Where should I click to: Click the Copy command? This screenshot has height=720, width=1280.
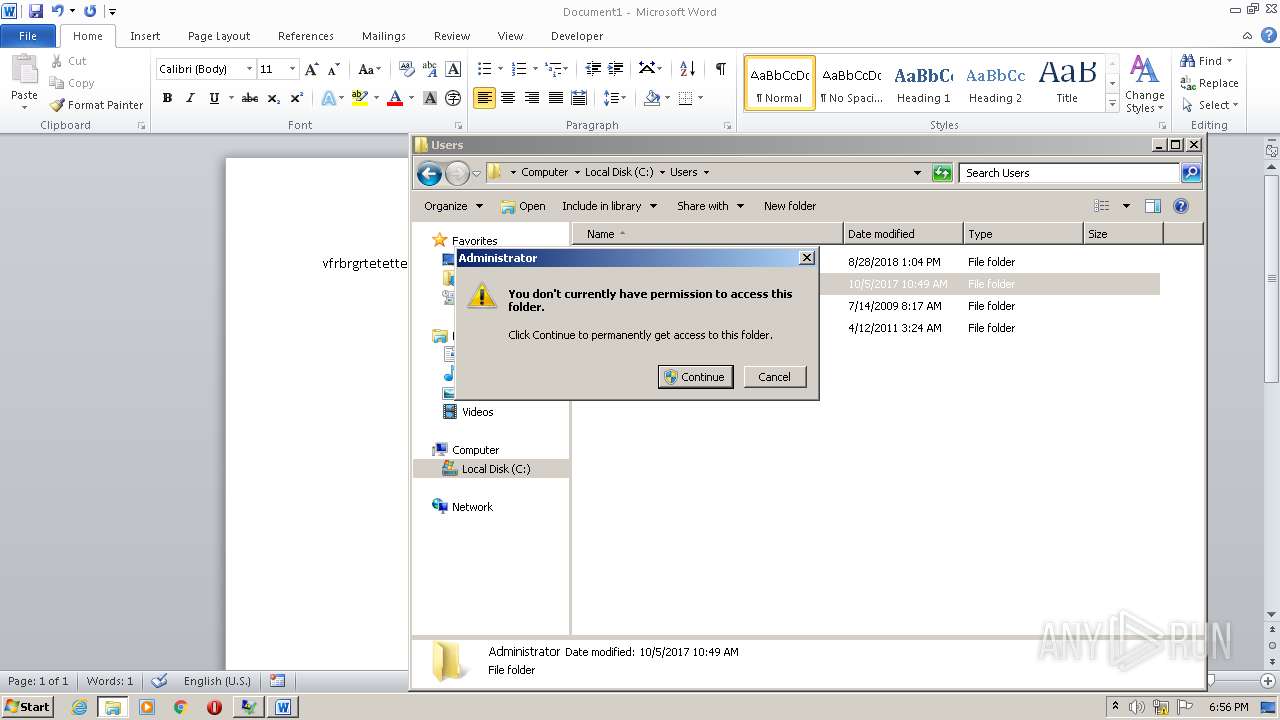point(72,83)
